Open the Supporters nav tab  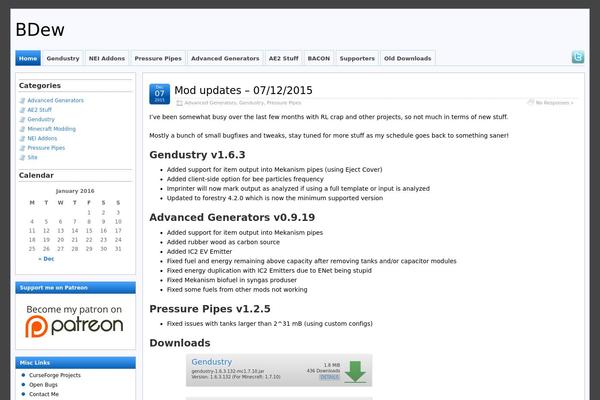357,58
